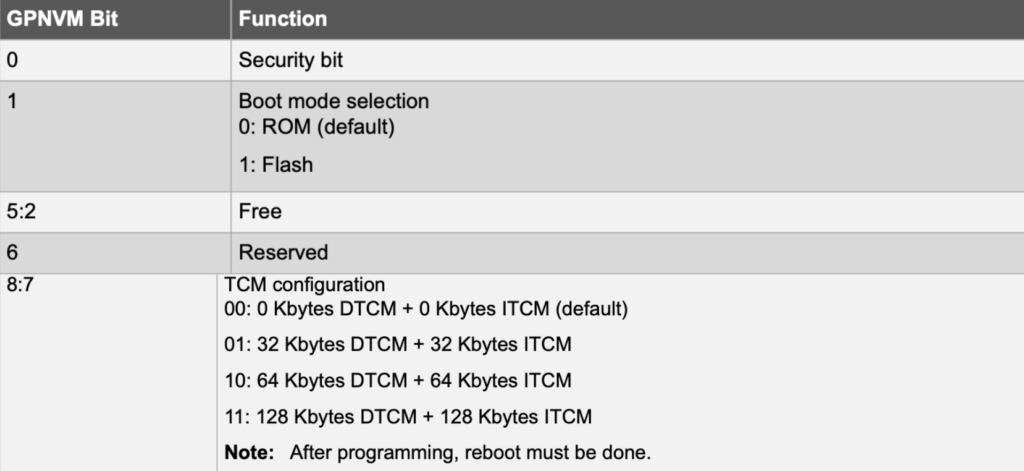Click the 10: 64 Kbytes DTCM line
This screenshot has height=471, width=1024.
pyautogui.click(x=398, y=381)
